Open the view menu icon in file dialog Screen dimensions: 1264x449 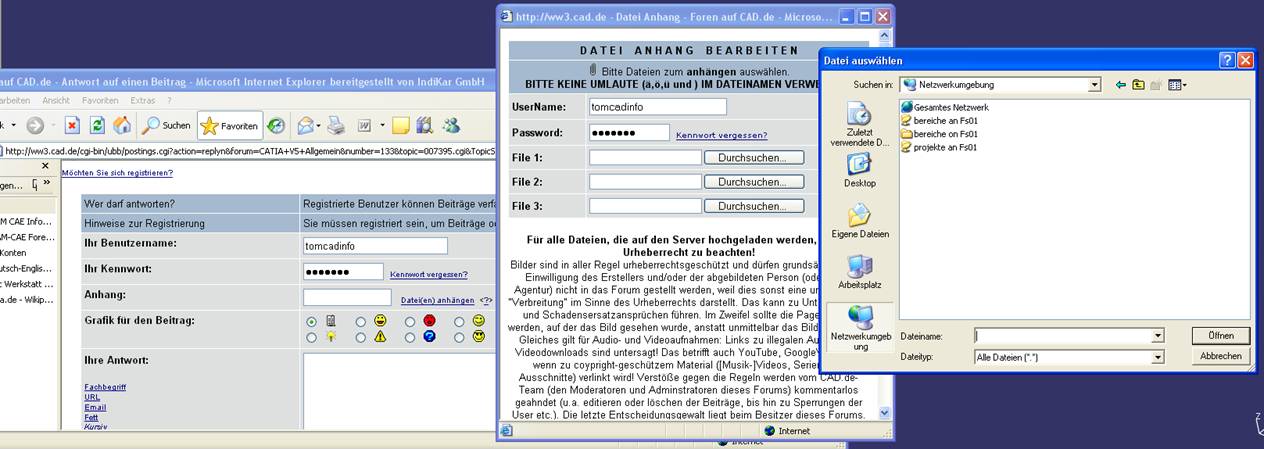pos(1177,85)
